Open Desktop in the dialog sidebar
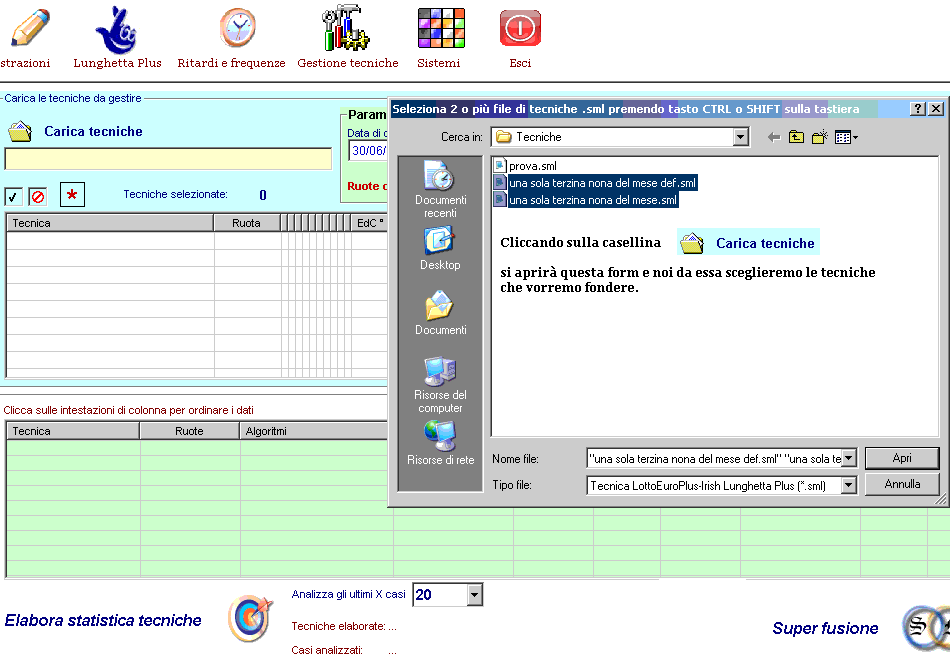 (x=440, y=248)
